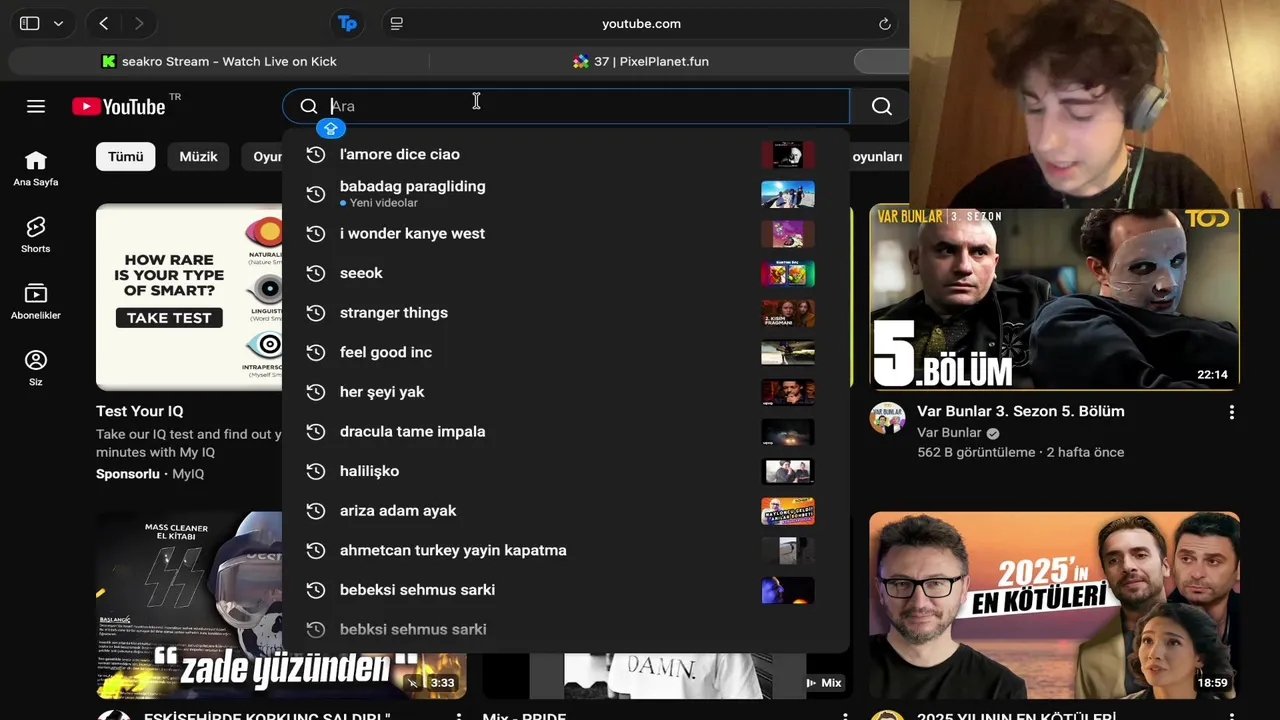This screenshot has height=720, width=1280.
Task: Select the suggestion babadag paragliding
Action: [566, 193]
